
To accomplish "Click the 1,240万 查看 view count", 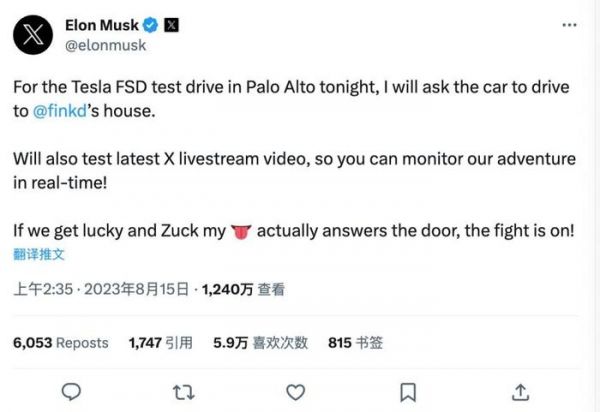I will click(243, 290).
